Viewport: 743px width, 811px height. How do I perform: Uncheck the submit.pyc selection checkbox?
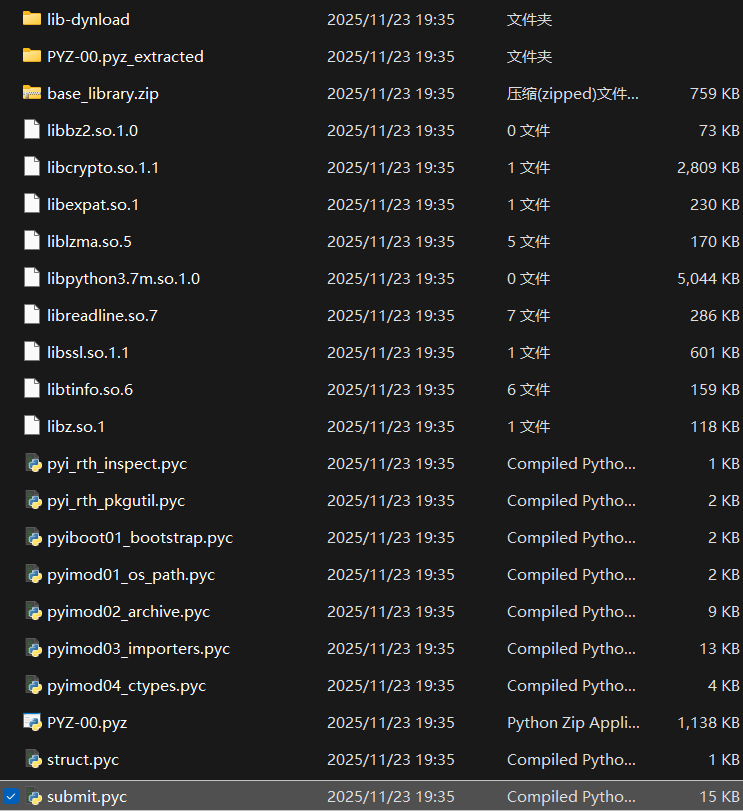[11, 797]
